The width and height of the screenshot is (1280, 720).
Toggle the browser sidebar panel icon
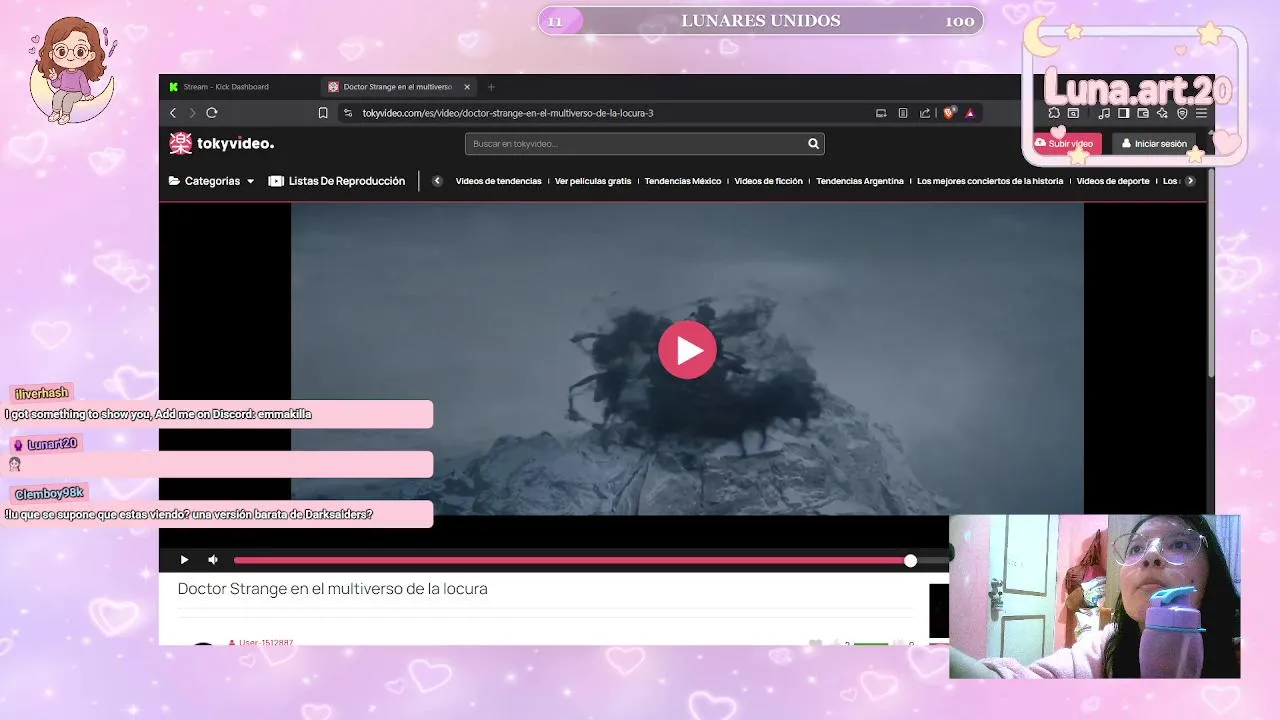(1123, 113)
